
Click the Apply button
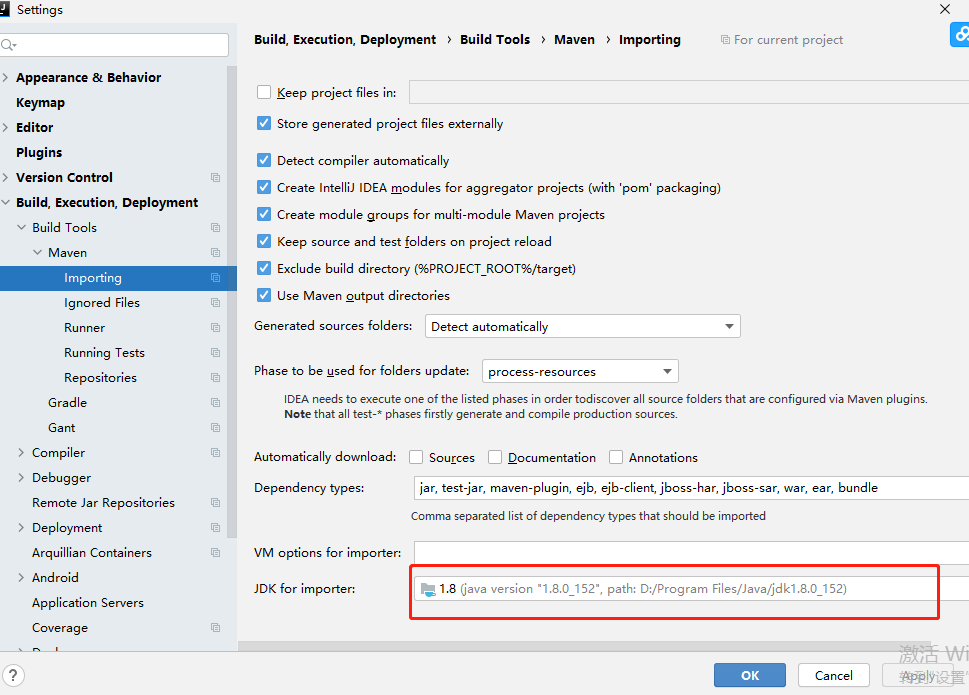coord(918,675)
